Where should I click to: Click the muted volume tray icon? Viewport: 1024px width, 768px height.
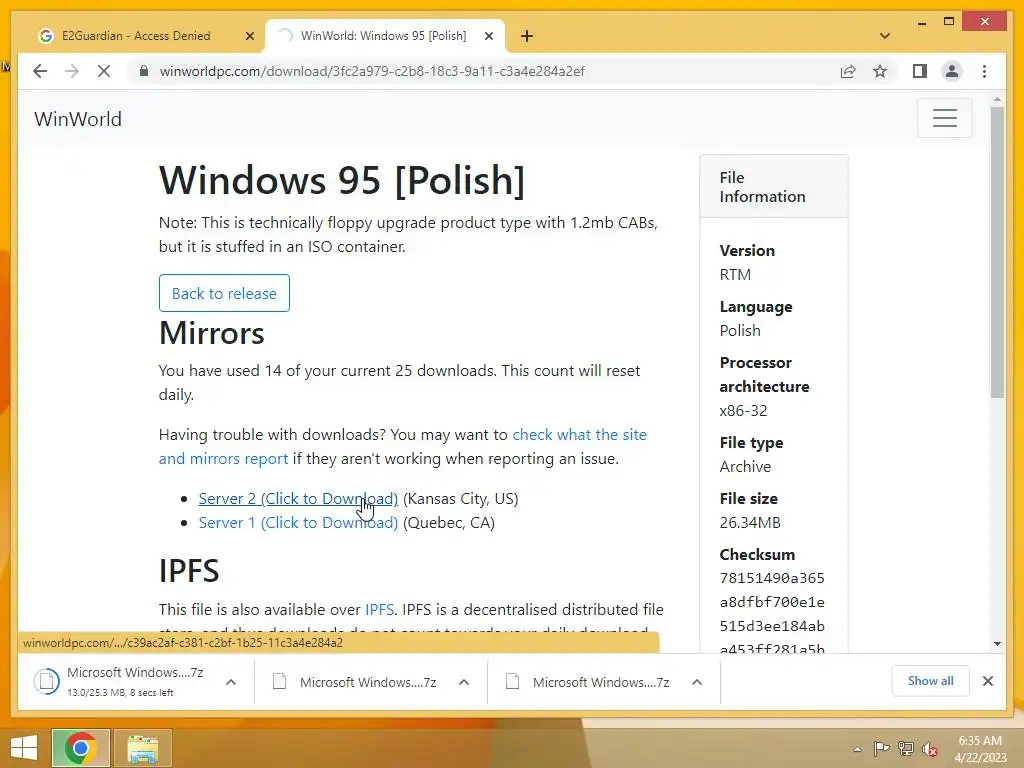click(929, 749)
